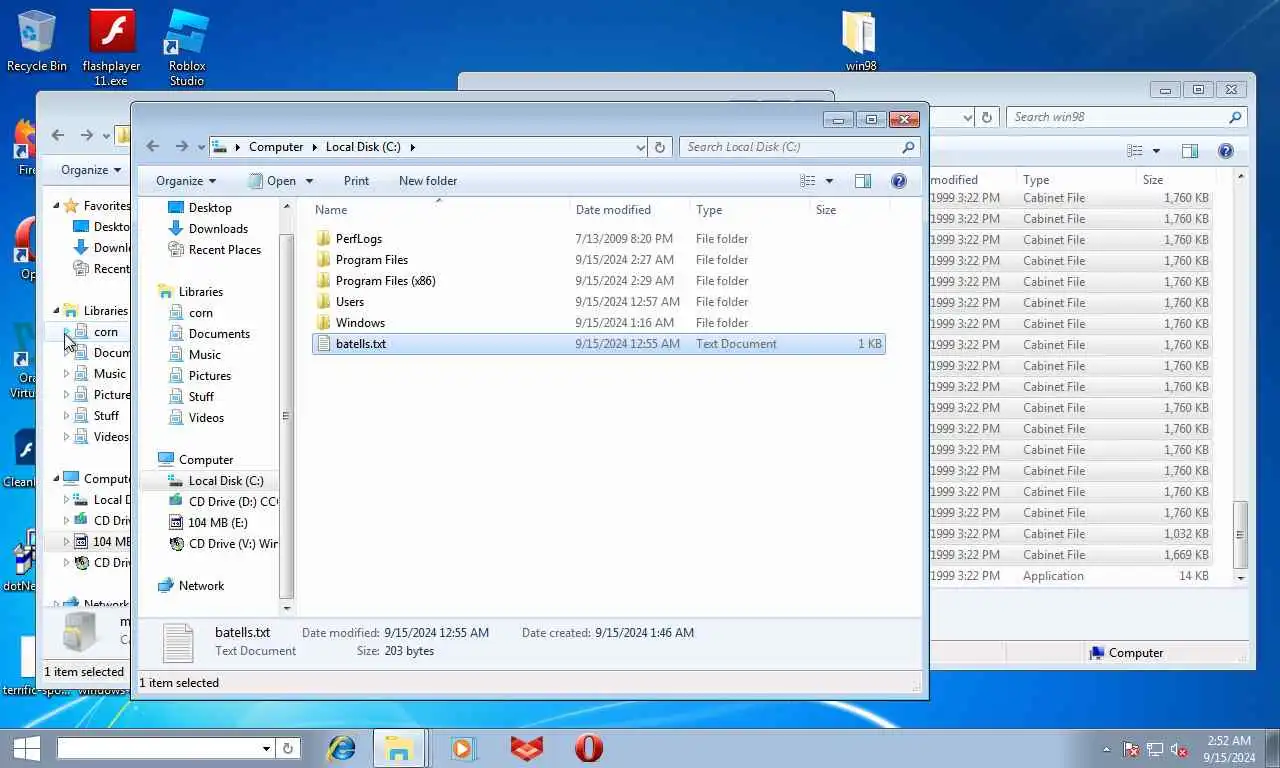Select the Program Files (x86) folder

(385, 281)
